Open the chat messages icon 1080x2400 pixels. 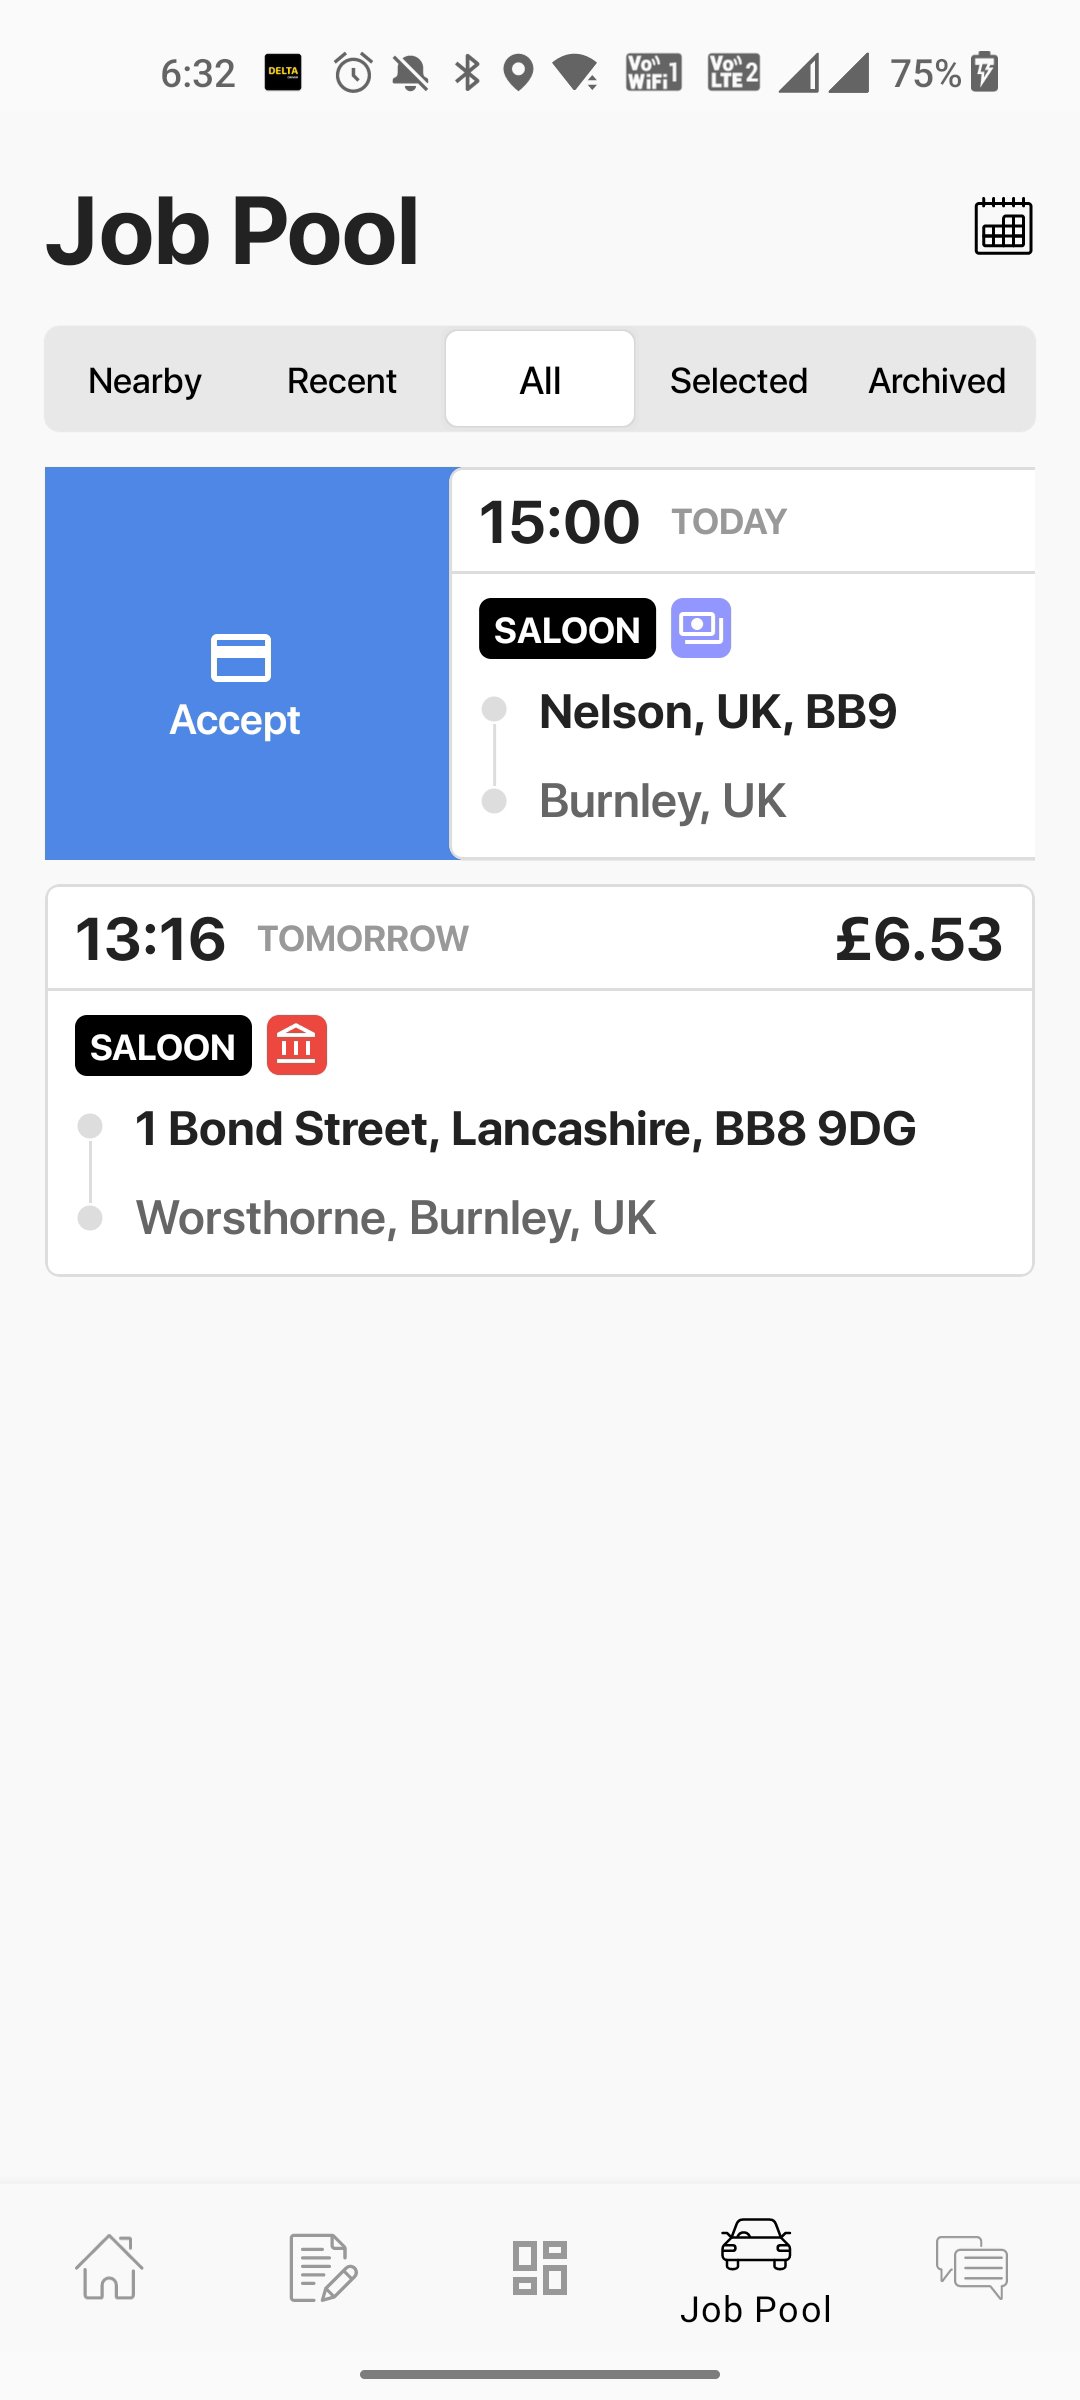[971, 2267]
